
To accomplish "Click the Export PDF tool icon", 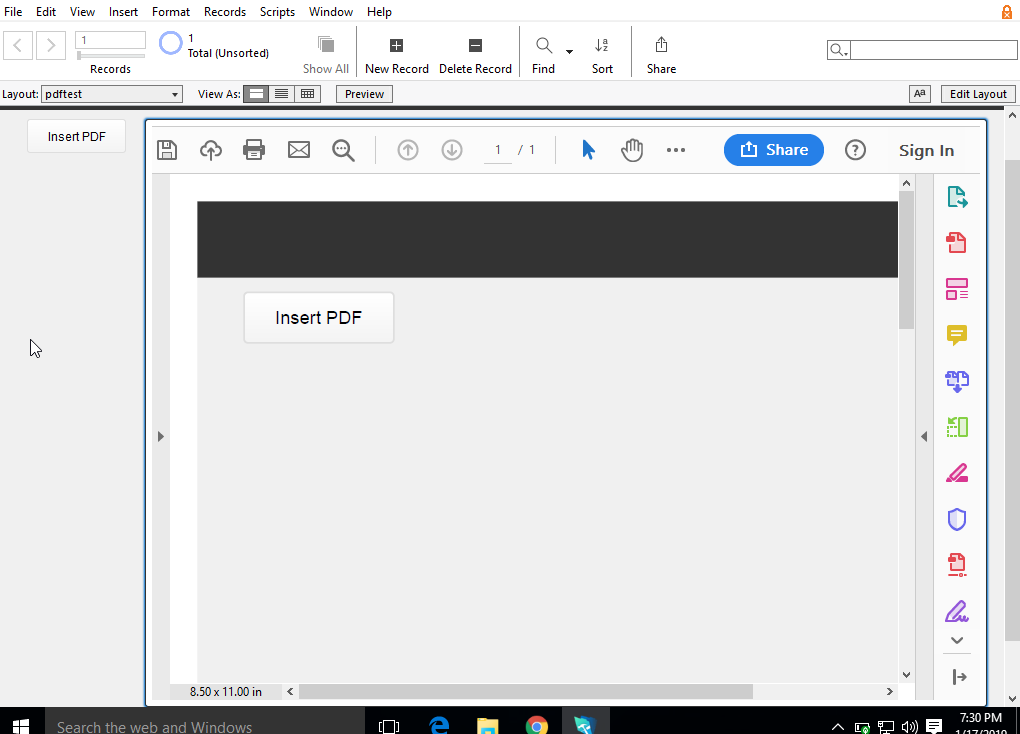I will coord(957,197).
